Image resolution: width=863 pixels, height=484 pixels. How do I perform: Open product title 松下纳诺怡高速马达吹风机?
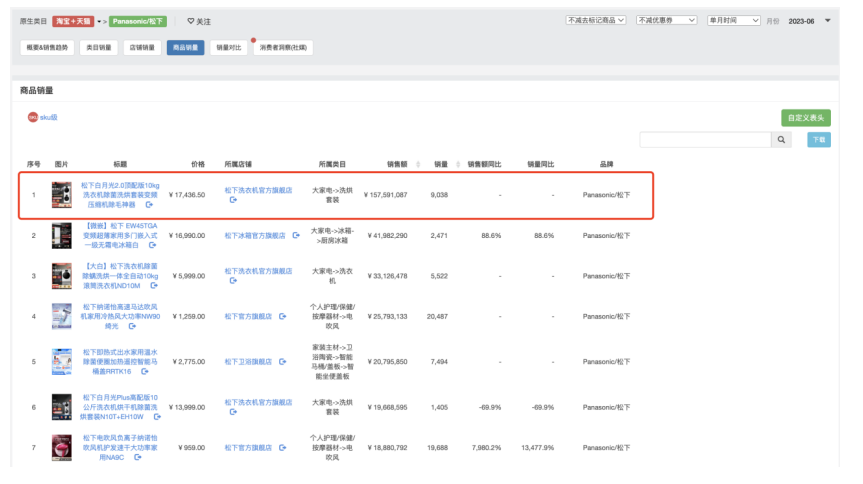[120, 317]
